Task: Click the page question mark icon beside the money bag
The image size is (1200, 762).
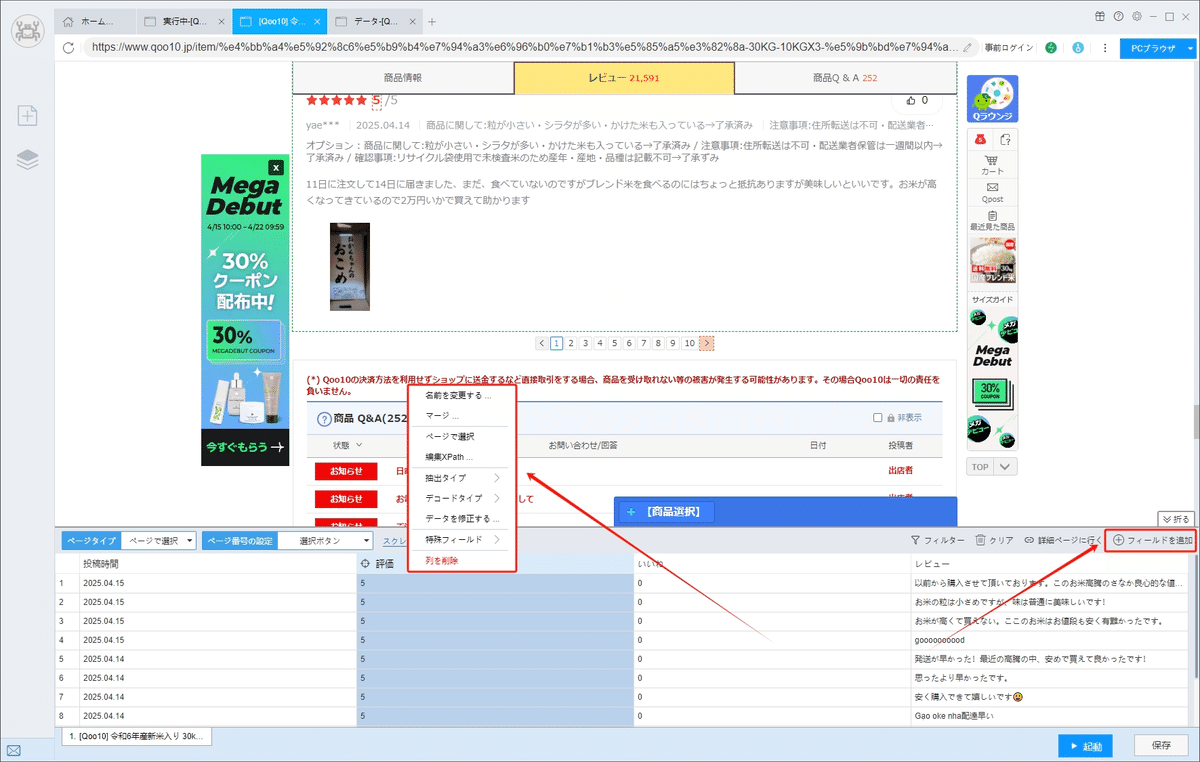Action: 1005,139
